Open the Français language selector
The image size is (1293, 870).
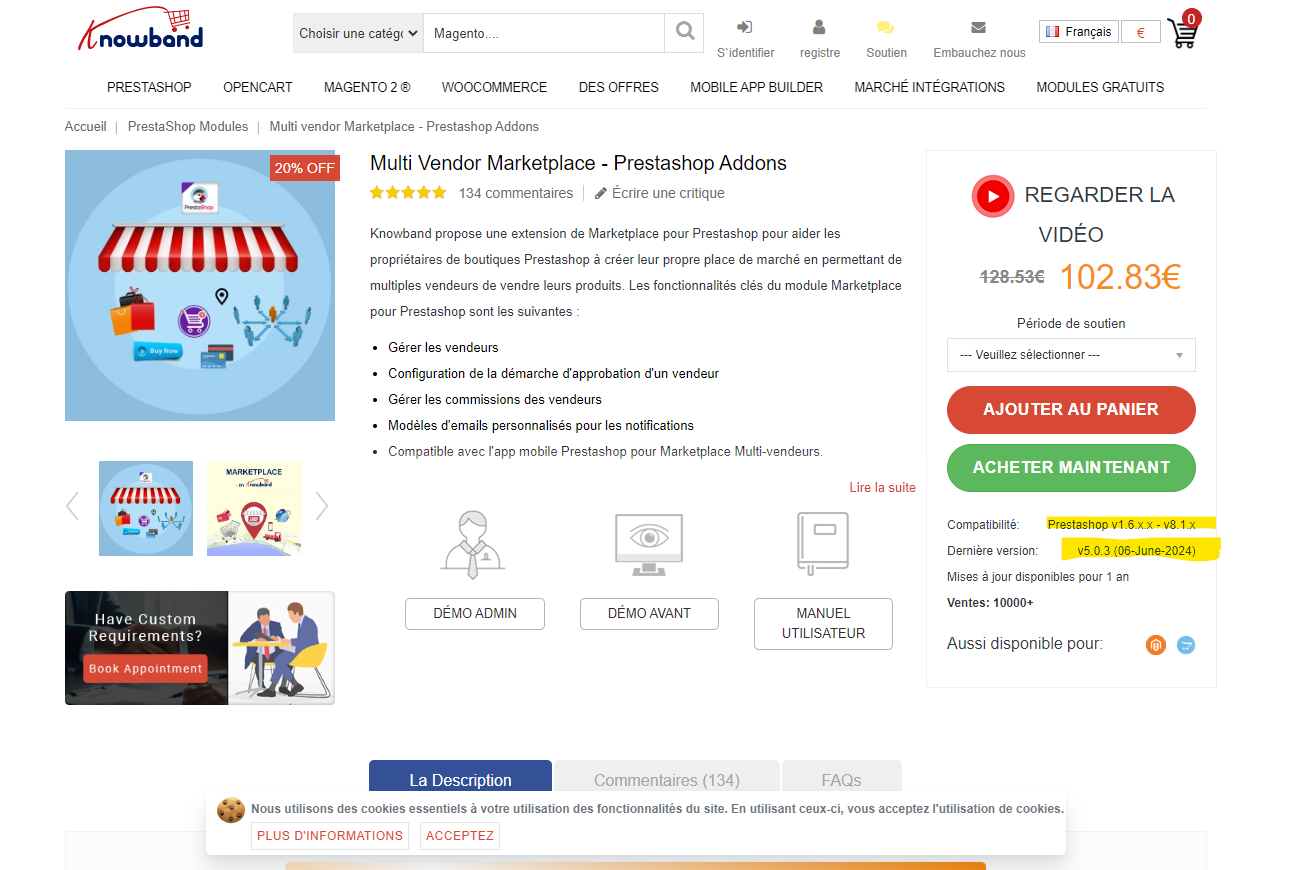tap(1078, 32)
